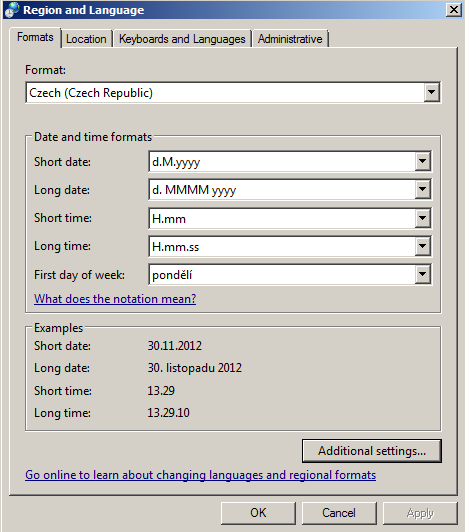Select the Administrative tab
This screenshot has width=465, height=532.
pyautogui.click(x=290, y=39)
